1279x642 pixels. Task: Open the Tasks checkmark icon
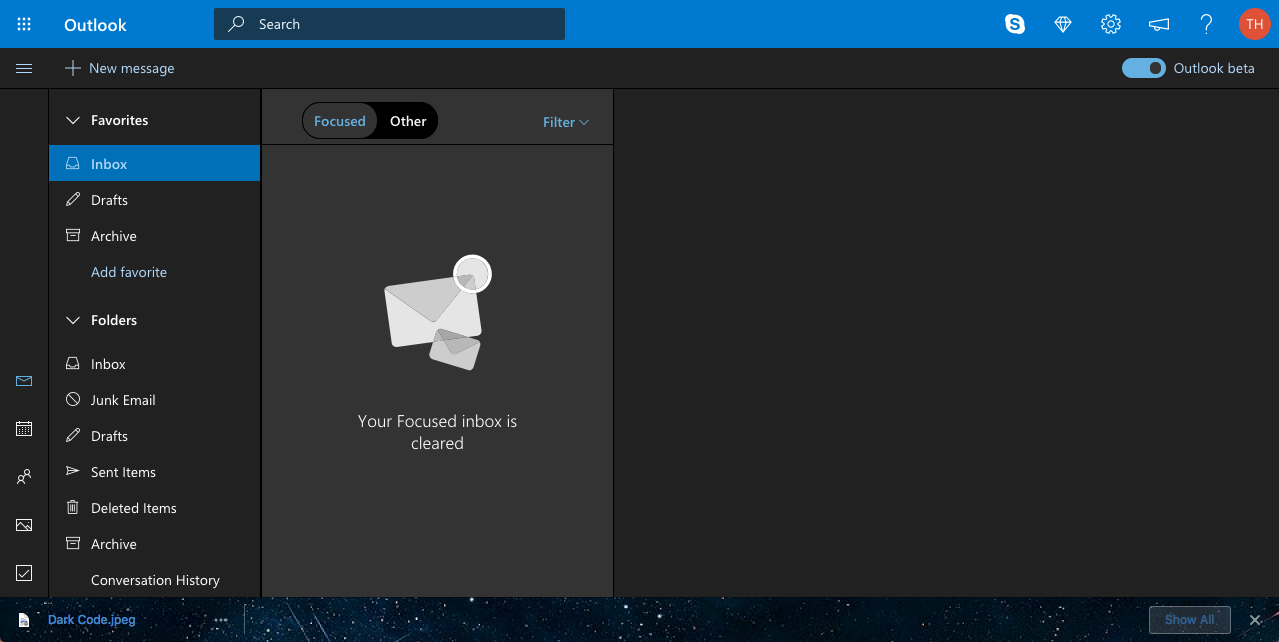[x=24, y=573]
